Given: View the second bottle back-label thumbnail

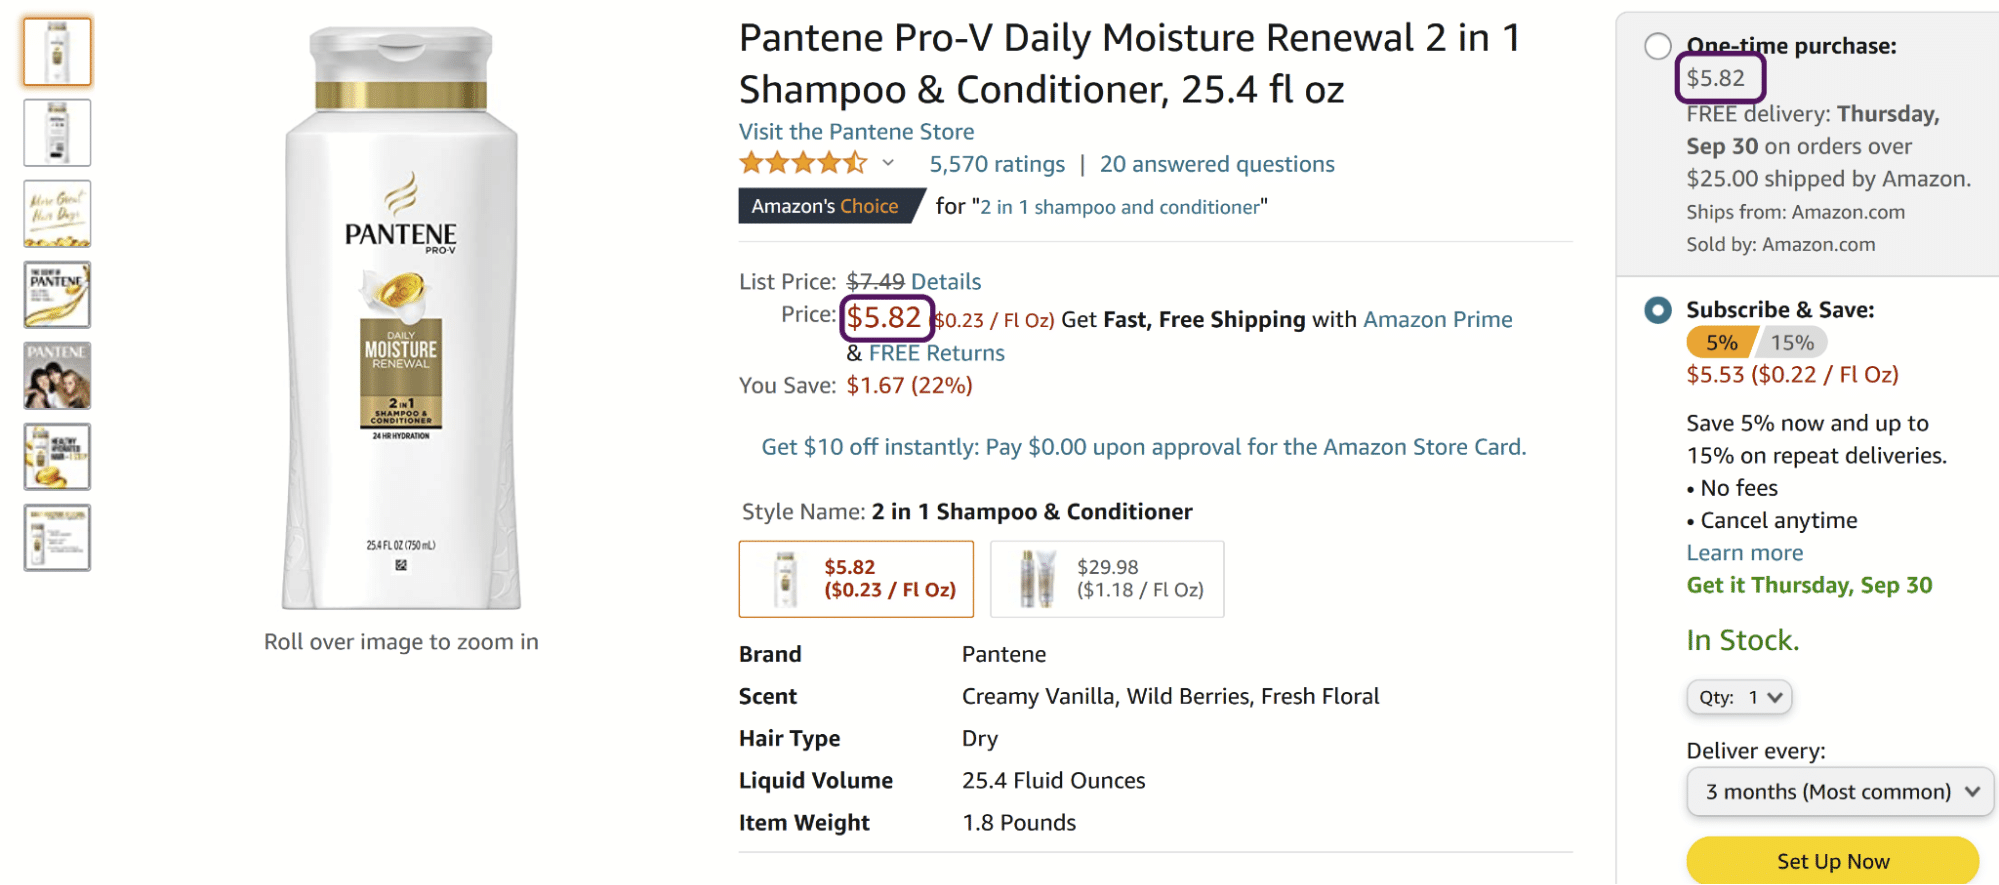Looking at the screenshot, I should click(x=57, y=132).
